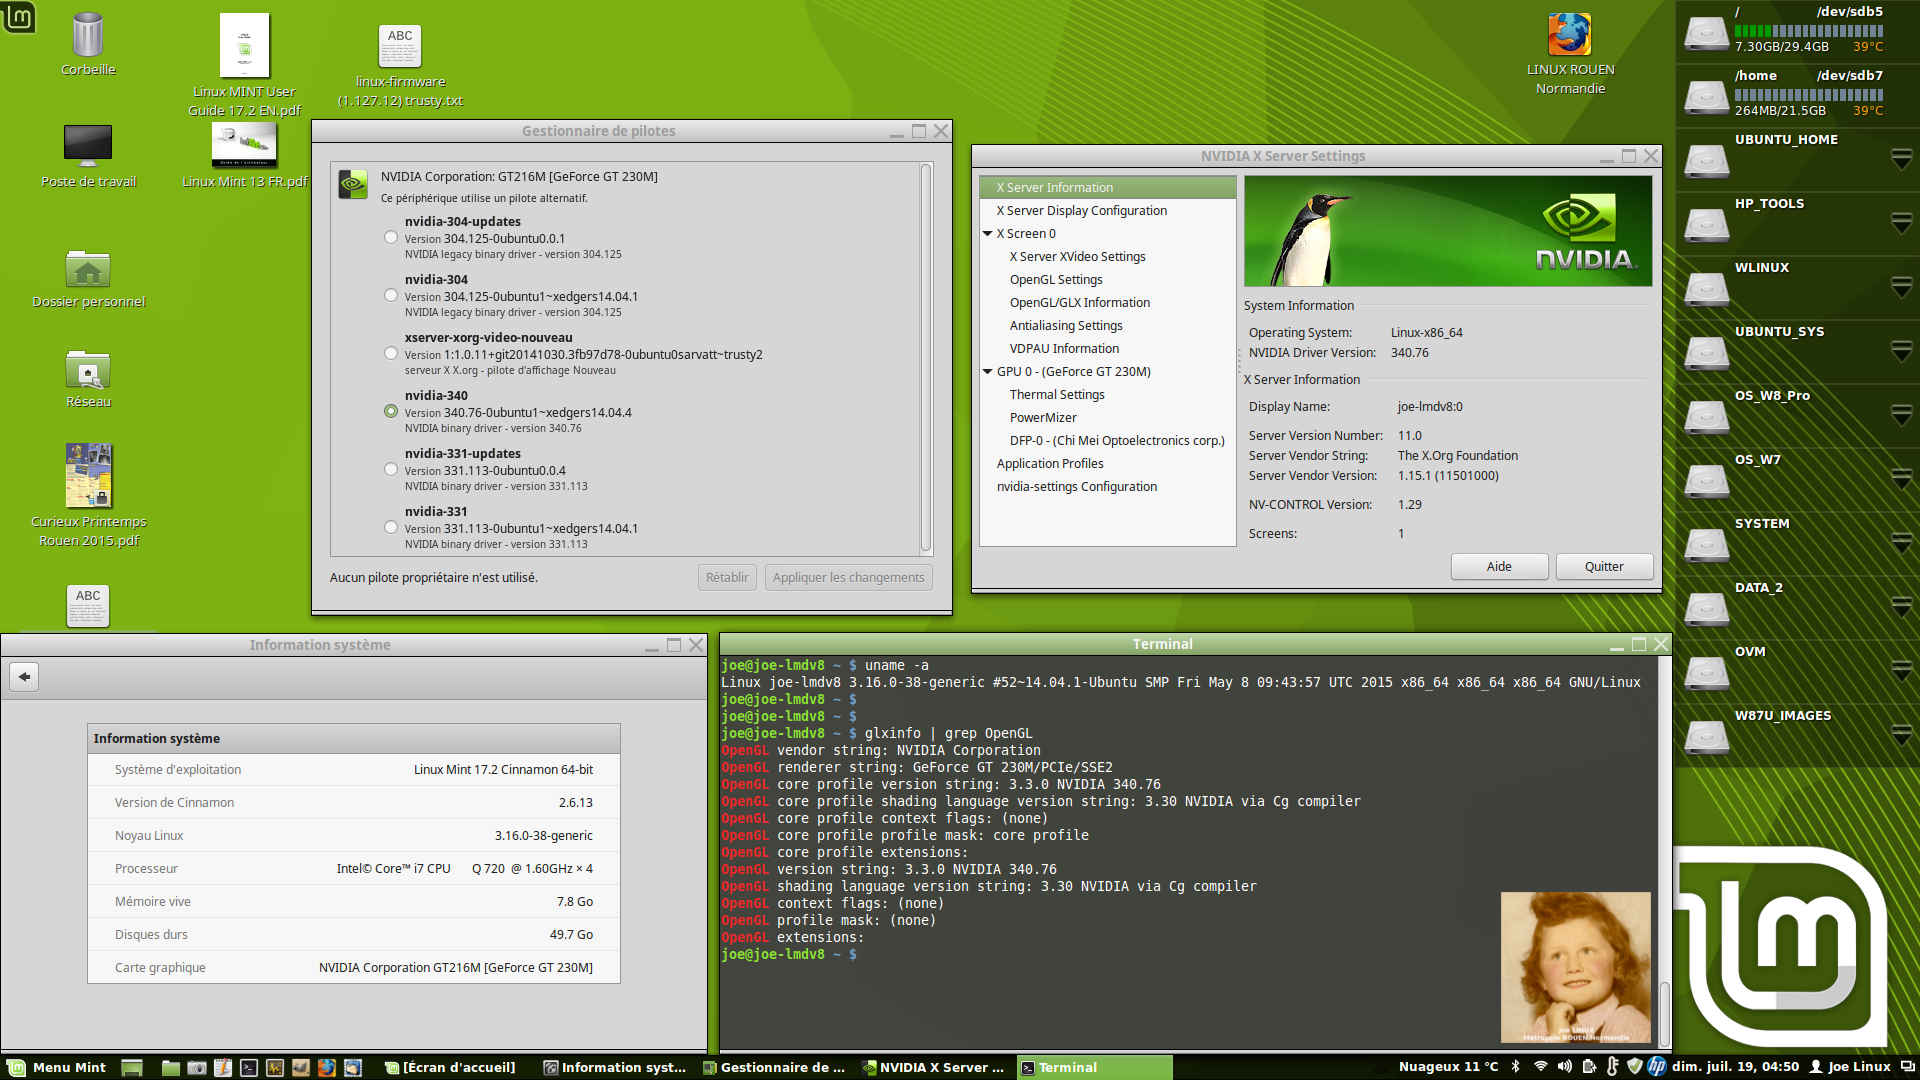
Task: Select X Server Display Configuration item
Action: coord(1081,211)
